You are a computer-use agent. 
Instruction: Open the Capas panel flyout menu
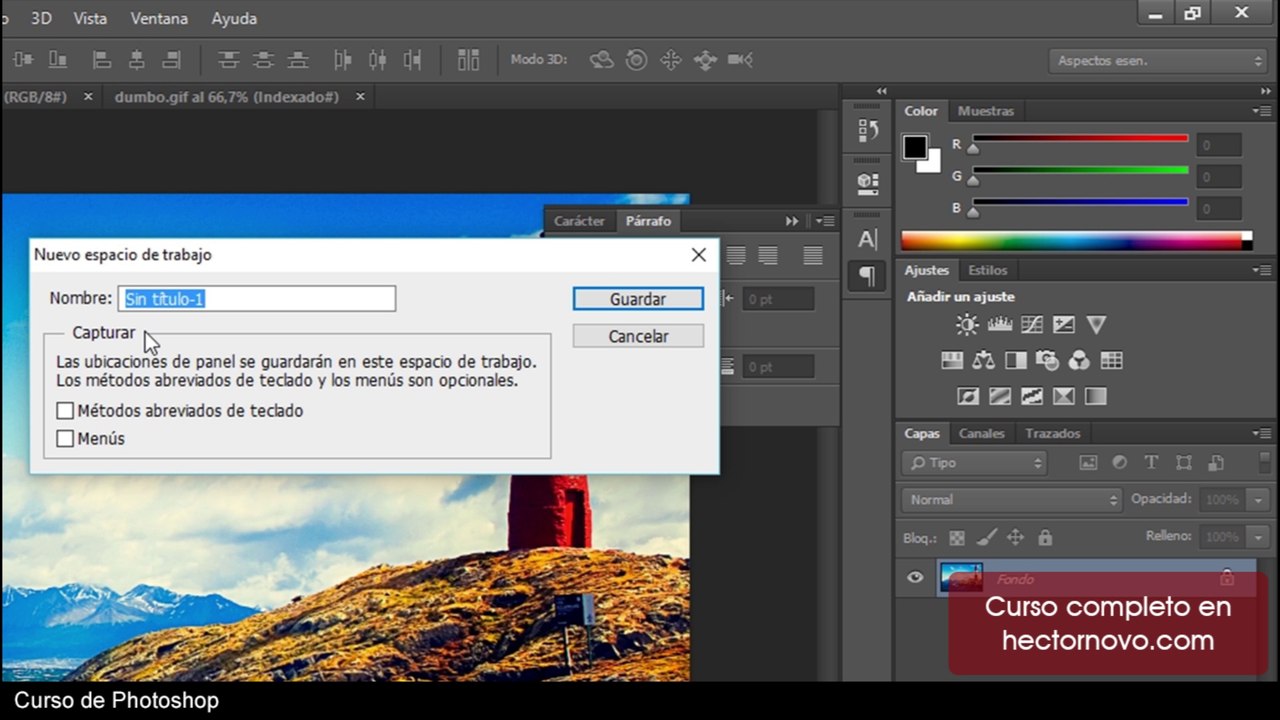pyautogui.click(x=1261, y=433)
